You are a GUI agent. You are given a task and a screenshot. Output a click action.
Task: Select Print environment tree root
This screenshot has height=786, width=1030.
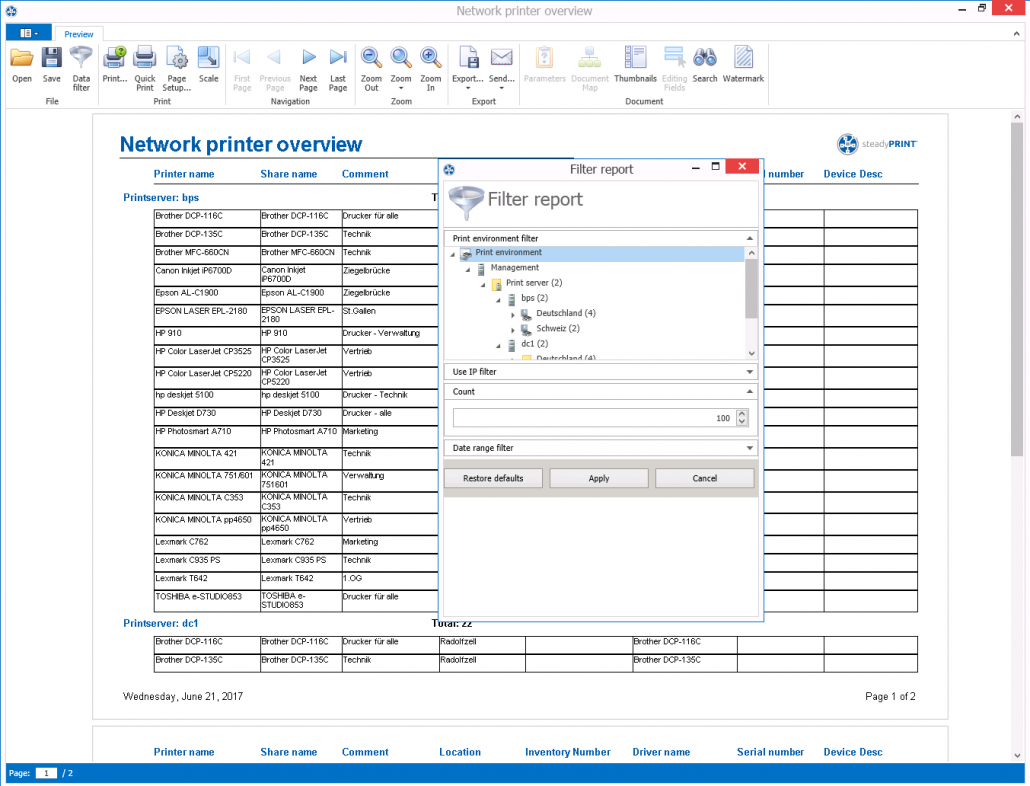tap(508, 253)
